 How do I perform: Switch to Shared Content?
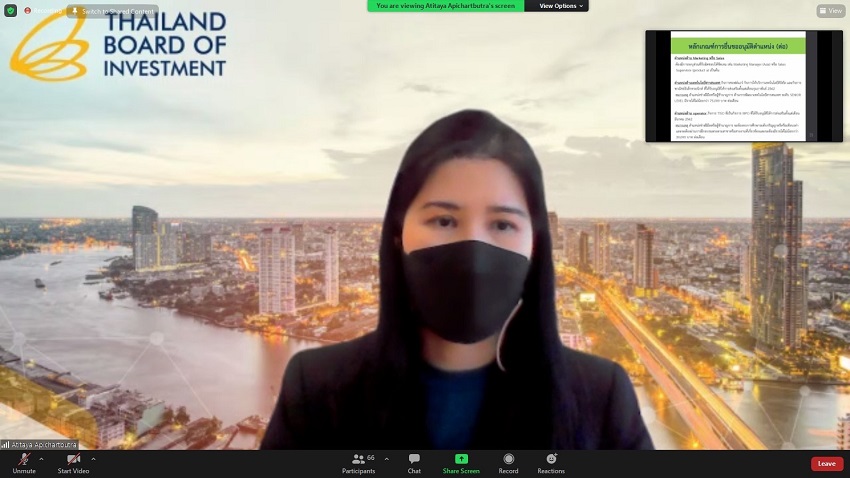[113, 11]
